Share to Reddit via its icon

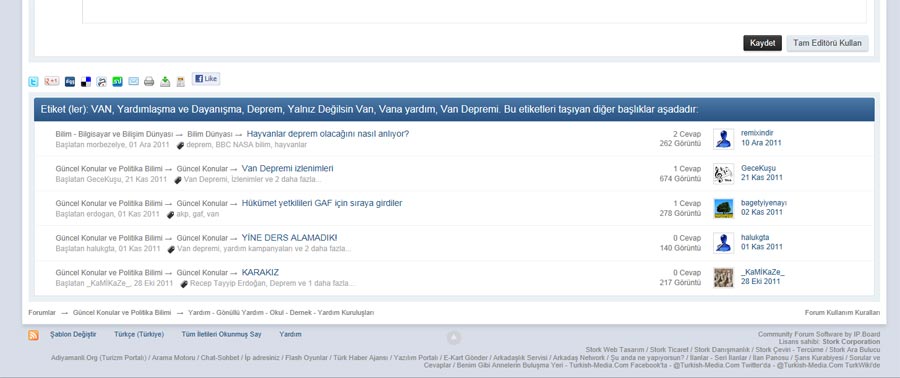coord(101,81)
